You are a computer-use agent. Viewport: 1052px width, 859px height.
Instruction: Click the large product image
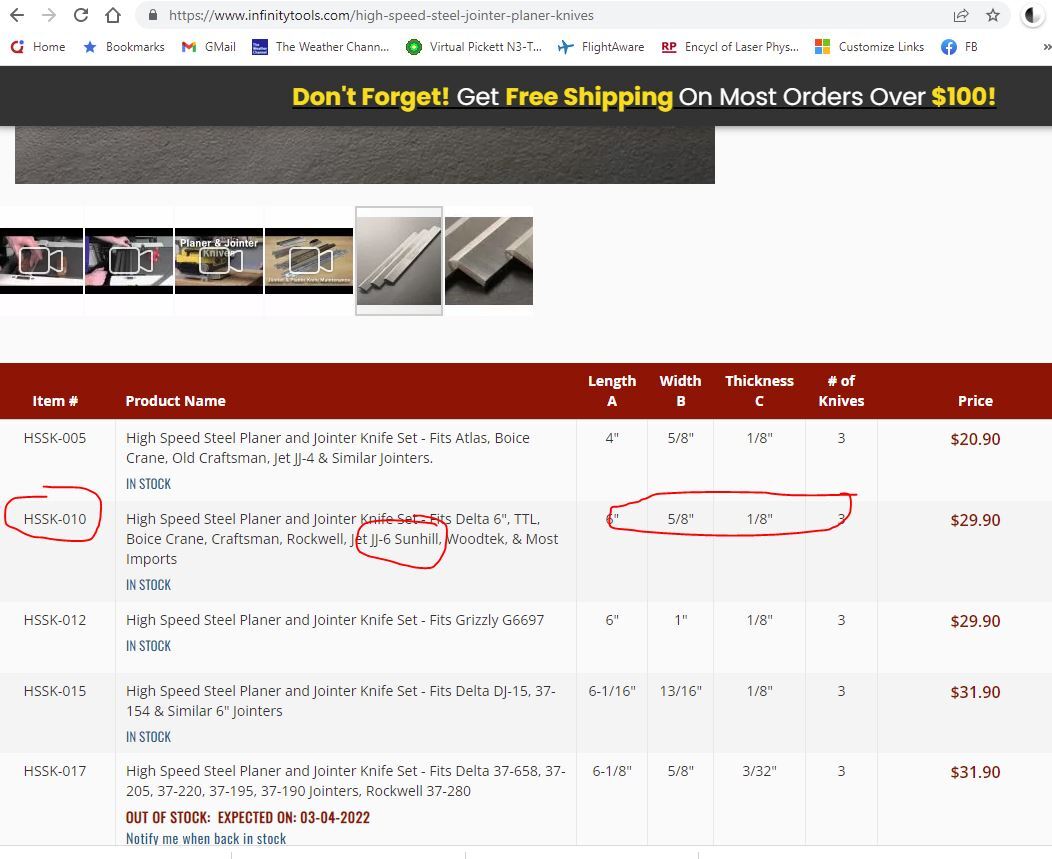[364, 154]
